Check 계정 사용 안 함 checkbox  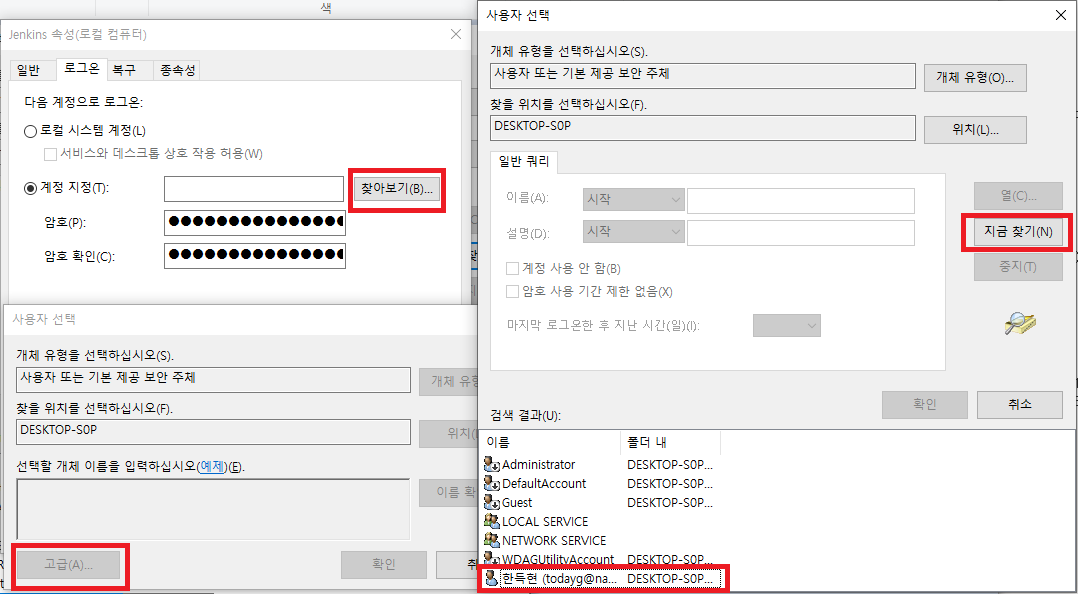[512, 268]
